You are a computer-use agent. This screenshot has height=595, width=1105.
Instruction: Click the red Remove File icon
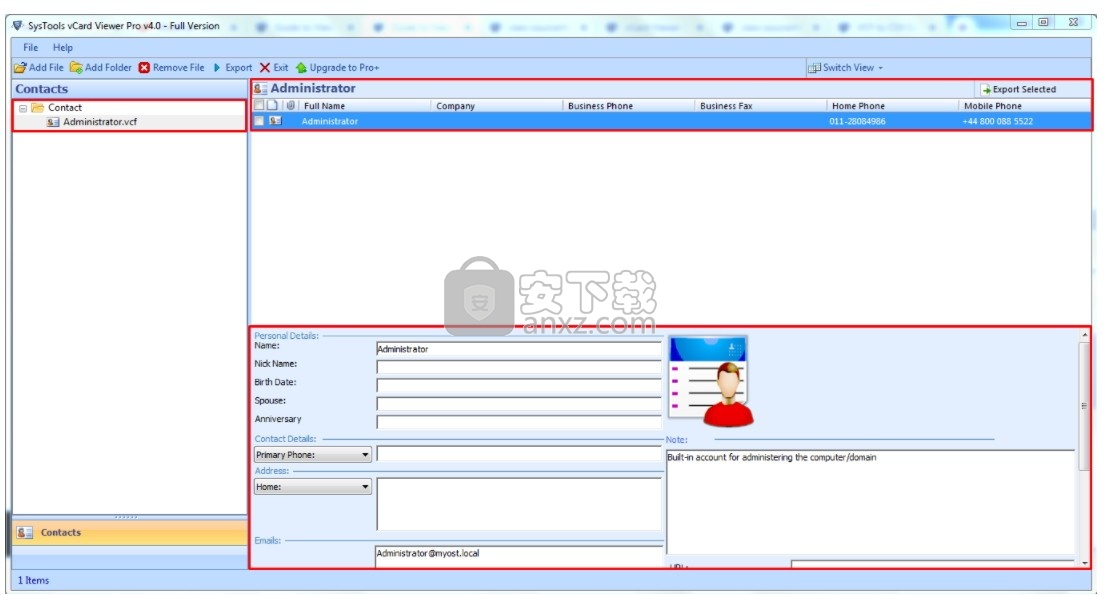144,68
